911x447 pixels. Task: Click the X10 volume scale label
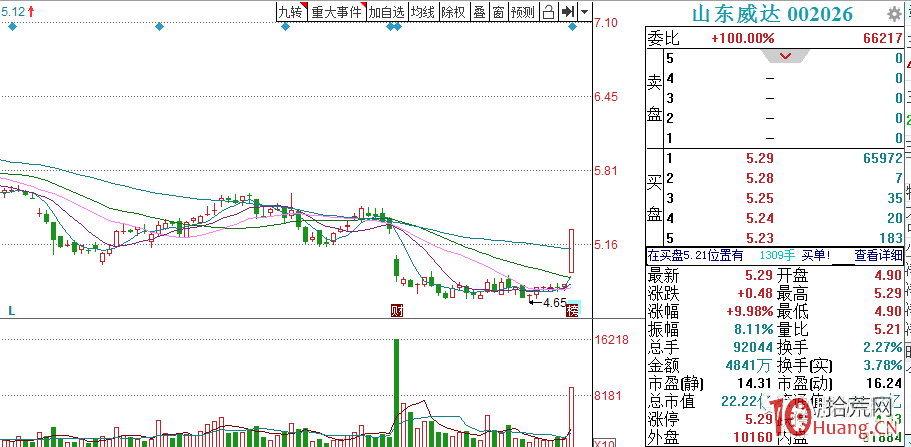click(x=603, y=443)
